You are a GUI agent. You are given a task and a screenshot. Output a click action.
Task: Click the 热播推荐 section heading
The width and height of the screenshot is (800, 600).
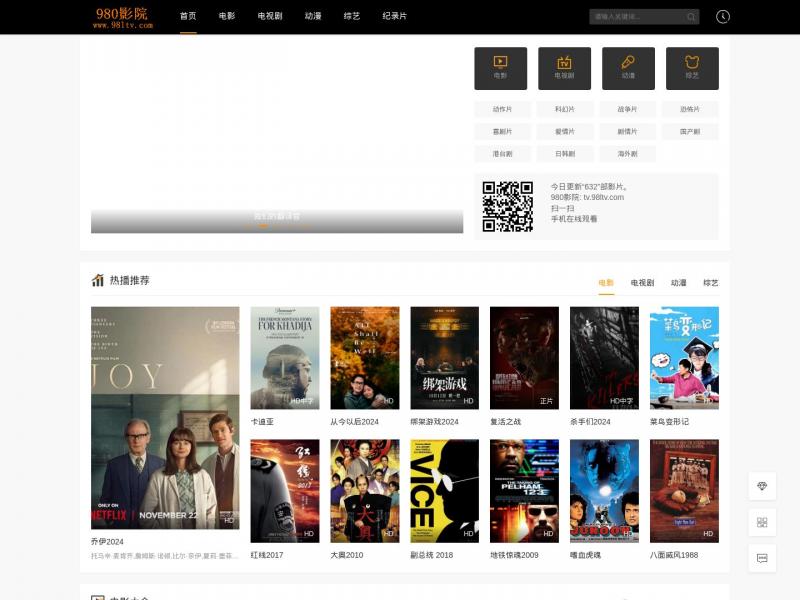(x=130, y=280)
